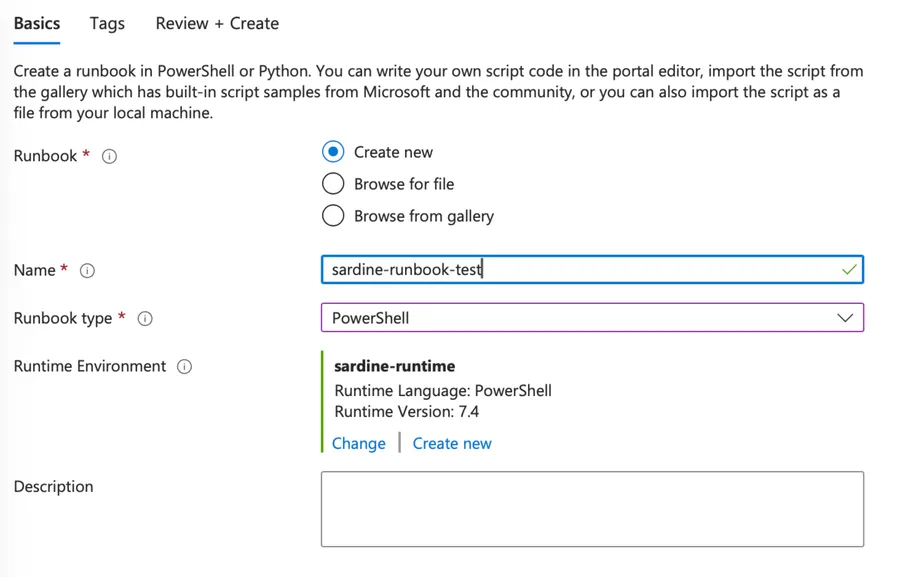Select the Create new radio option
The height and width of the screenshot is (577, 900).
(x=333, y=152)
